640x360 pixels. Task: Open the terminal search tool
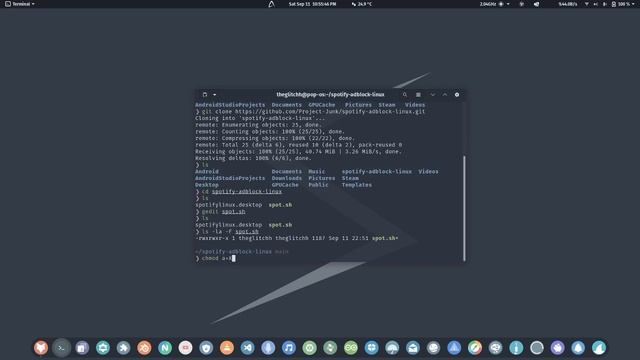tap(405, 95)
